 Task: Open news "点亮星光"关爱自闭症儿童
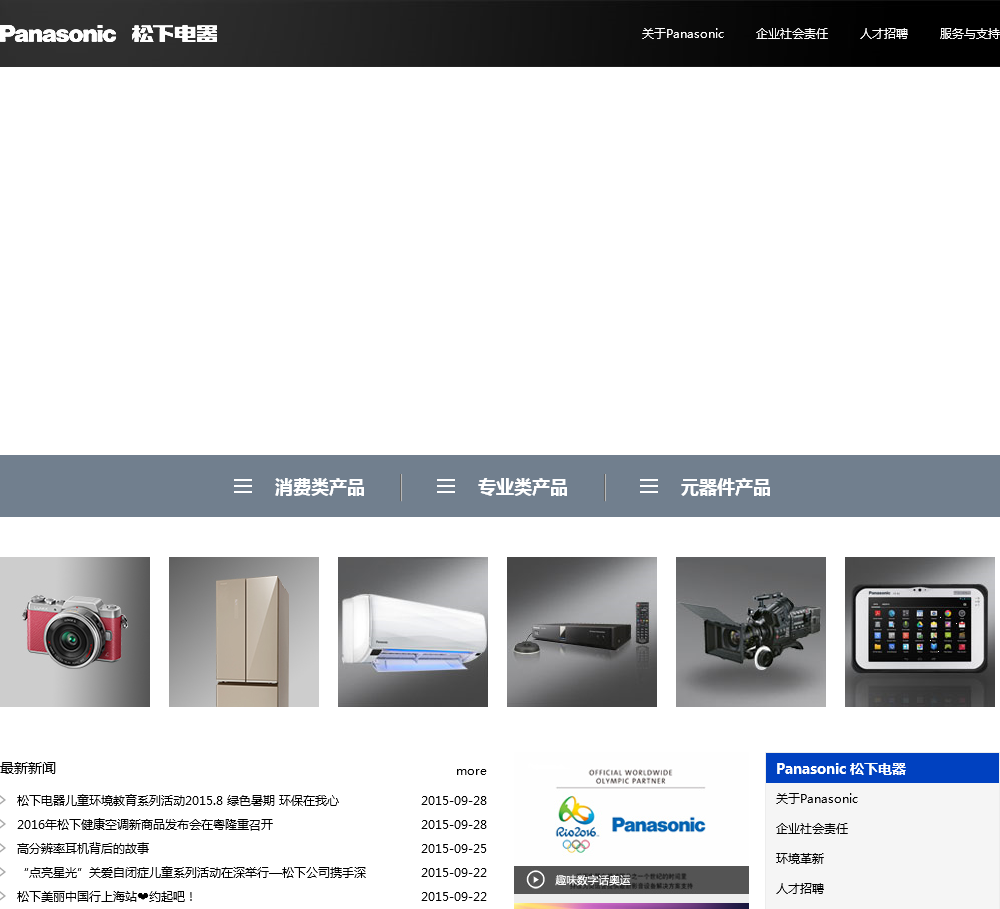[195, 873]
